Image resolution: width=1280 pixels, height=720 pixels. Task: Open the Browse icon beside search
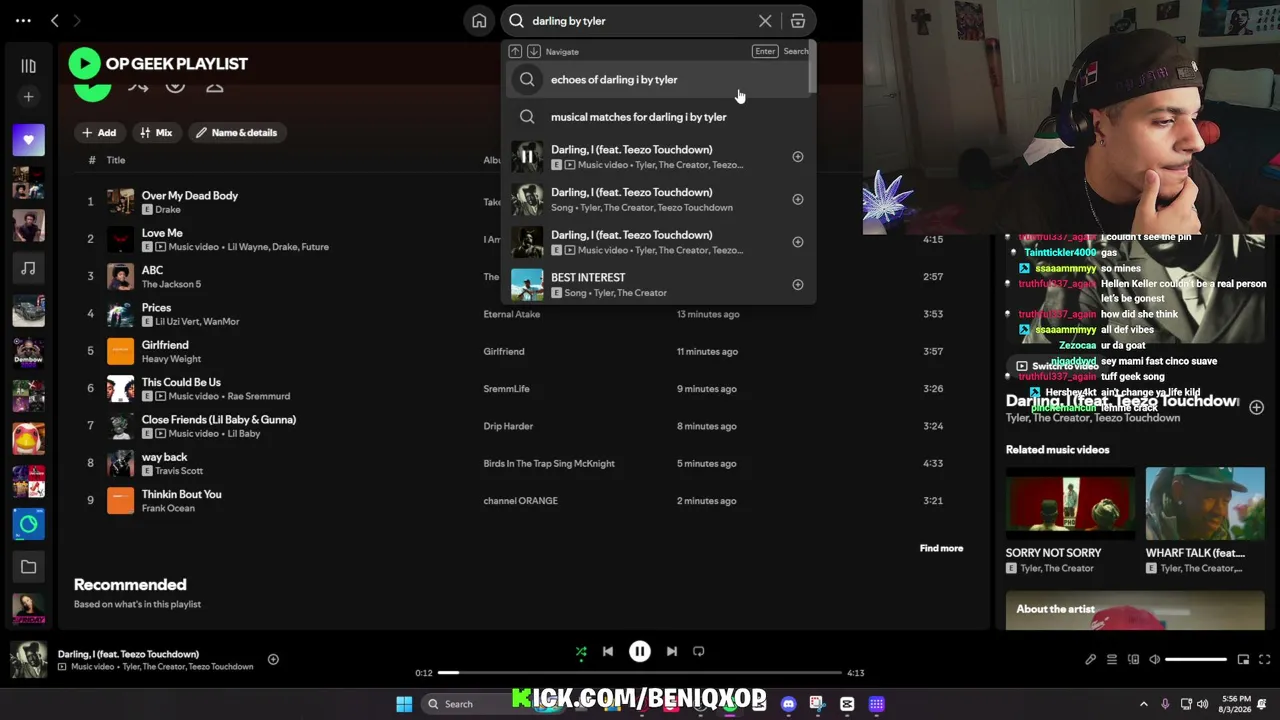coord(798,21)
